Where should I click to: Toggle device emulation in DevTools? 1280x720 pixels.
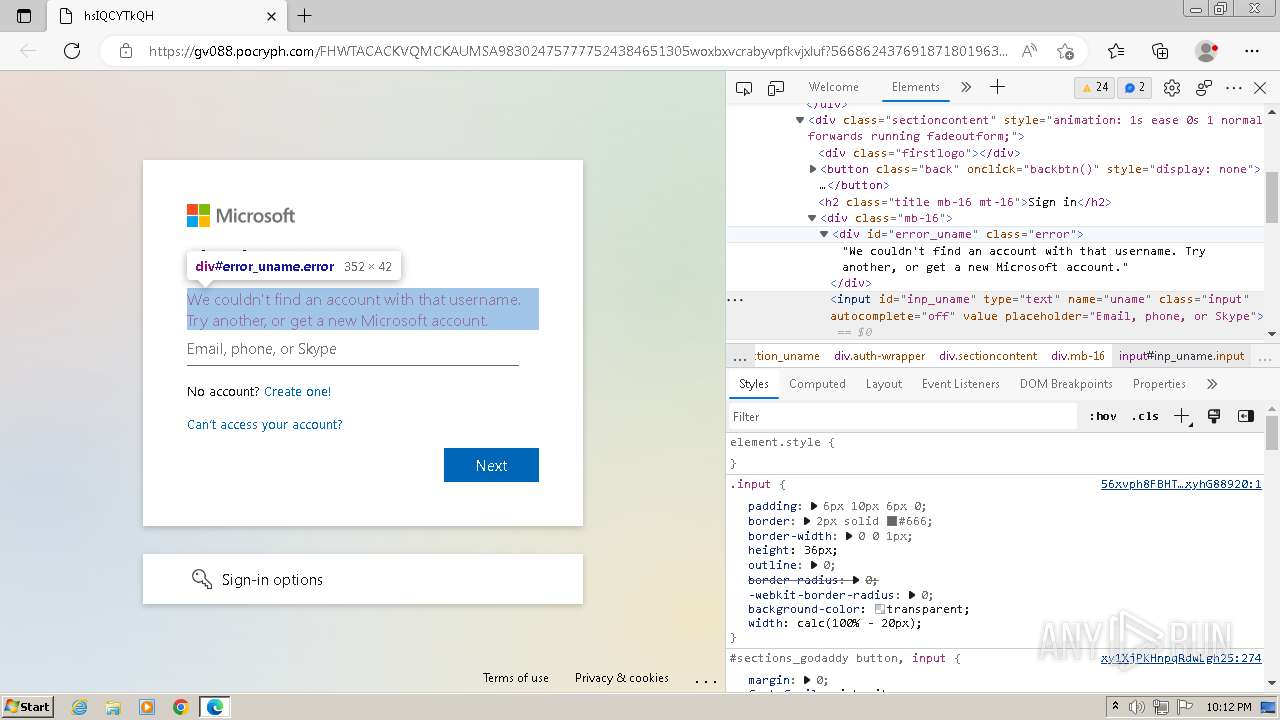[x=775, y=88]
